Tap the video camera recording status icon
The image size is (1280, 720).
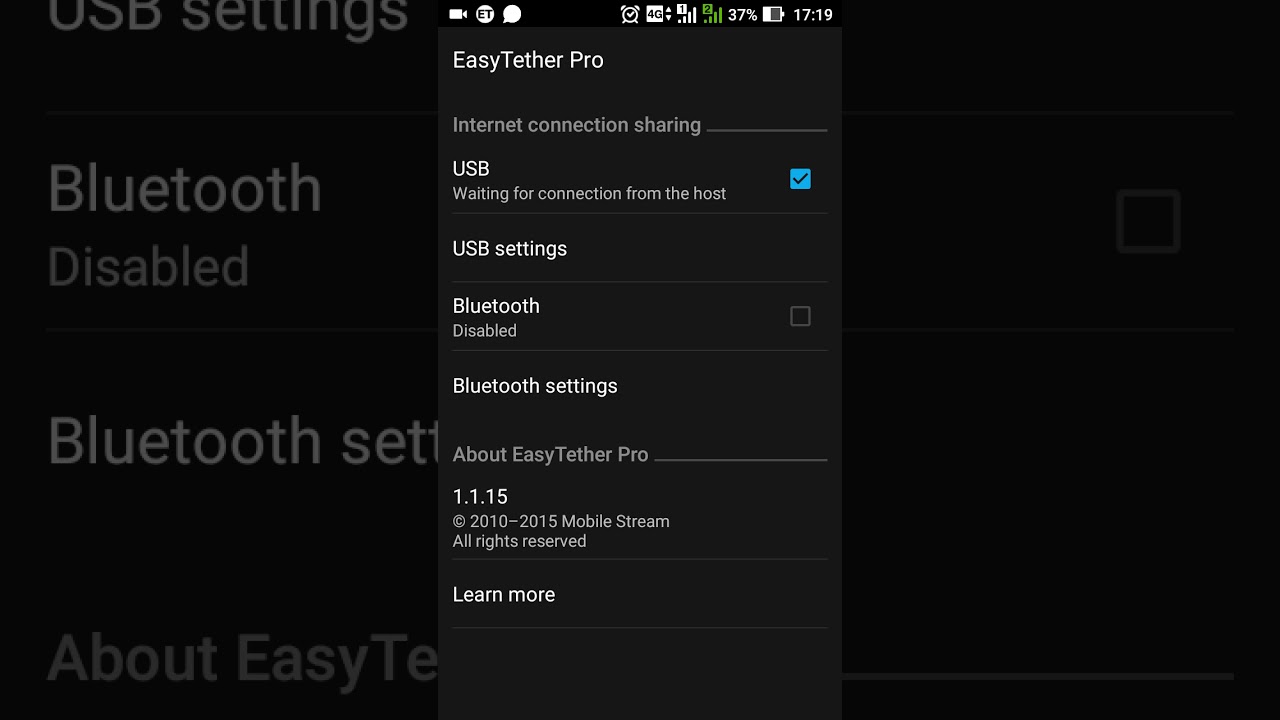(x=458, y=14)
